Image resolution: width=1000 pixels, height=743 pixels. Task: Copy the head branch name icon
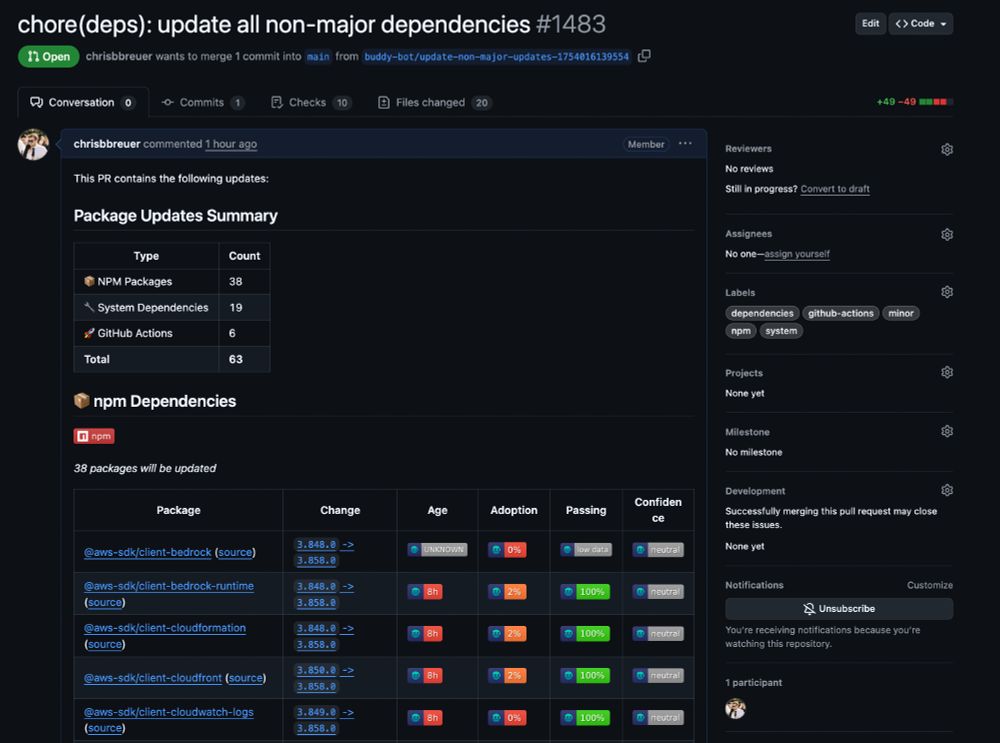point(644,56)
